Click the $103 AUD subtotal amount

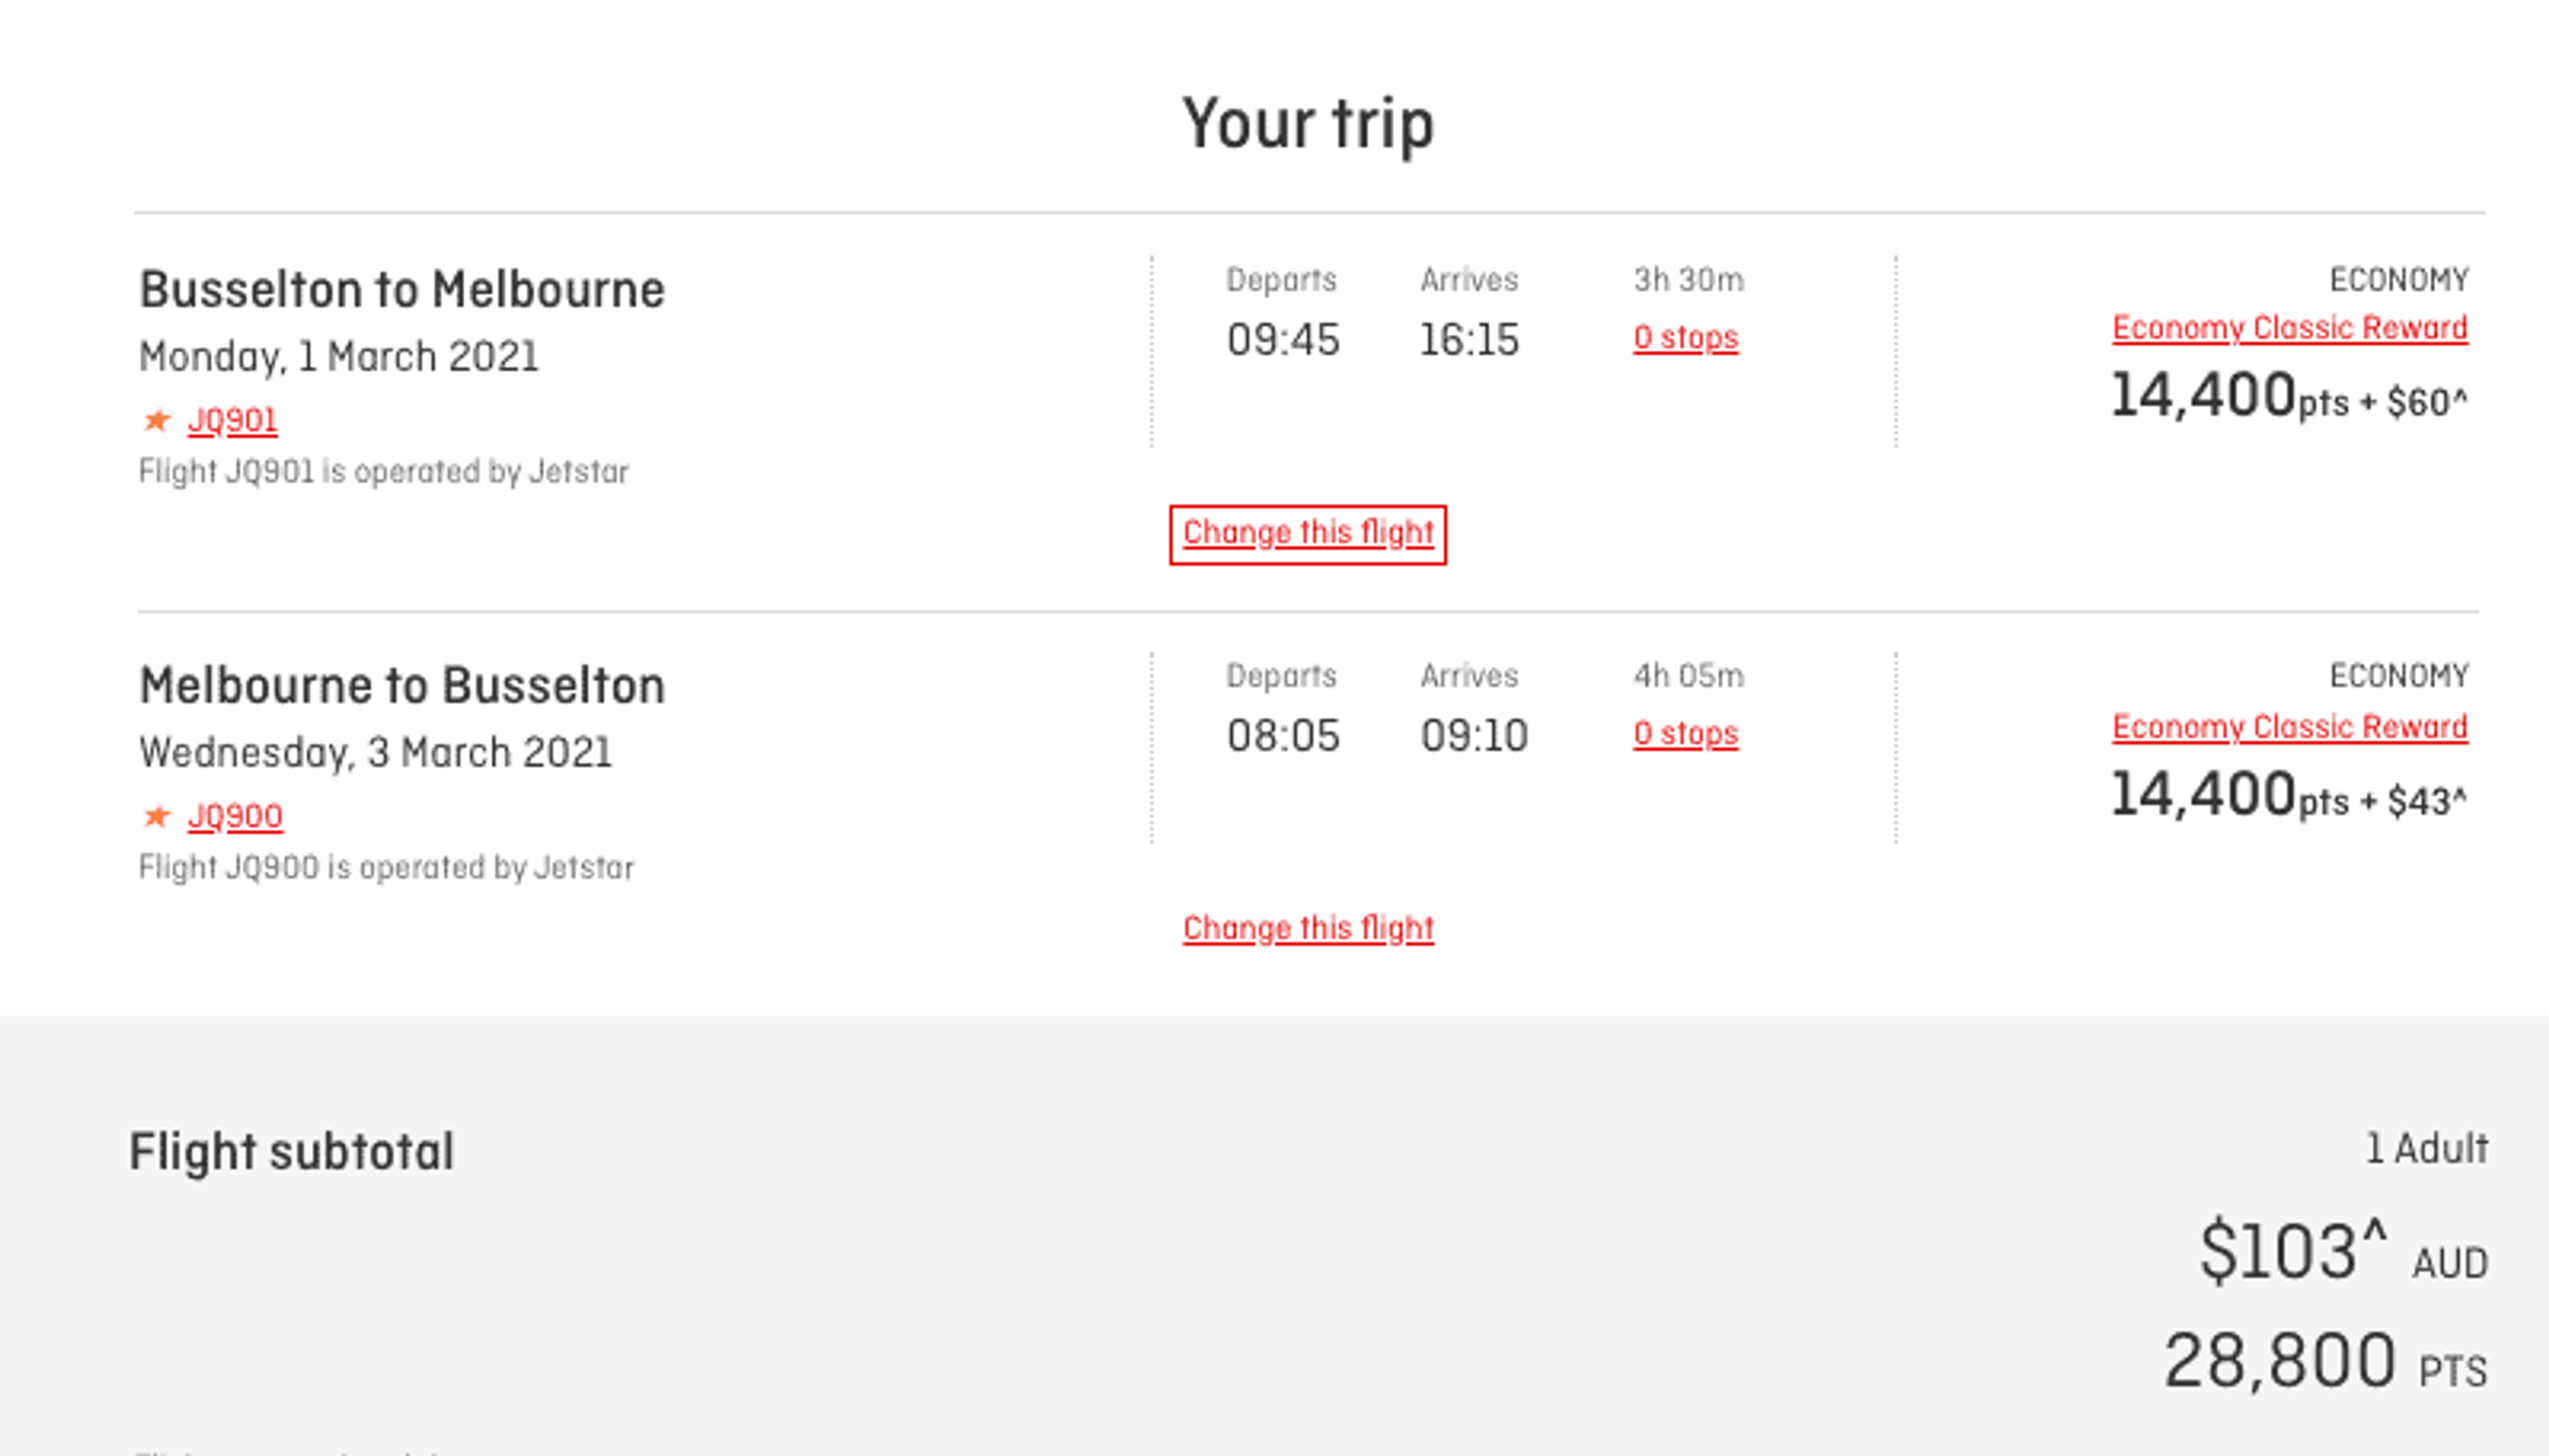pos(2342,1252)
